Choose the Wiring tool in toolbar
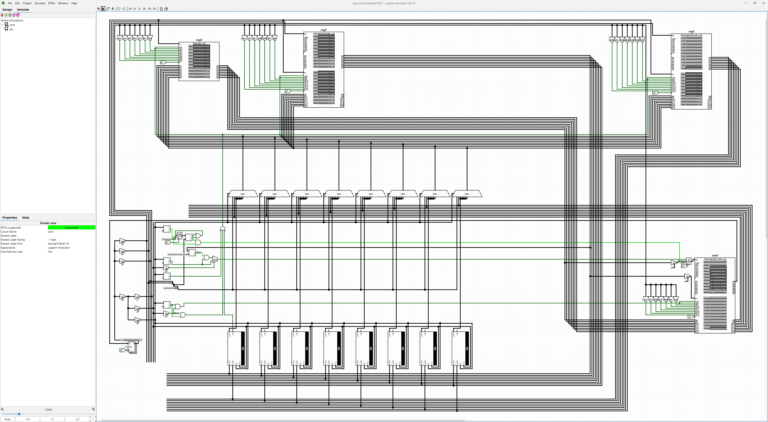 (108, 8)
